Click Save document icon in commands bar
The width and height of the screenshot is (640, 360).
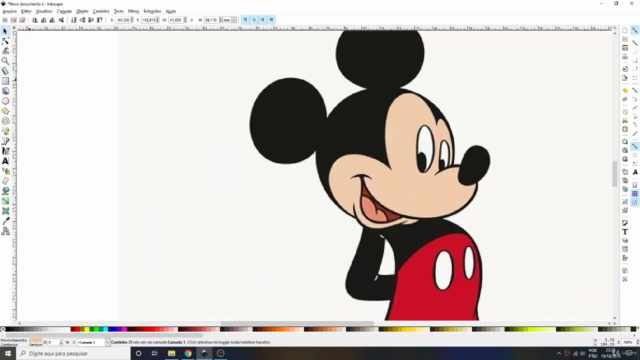625,48
